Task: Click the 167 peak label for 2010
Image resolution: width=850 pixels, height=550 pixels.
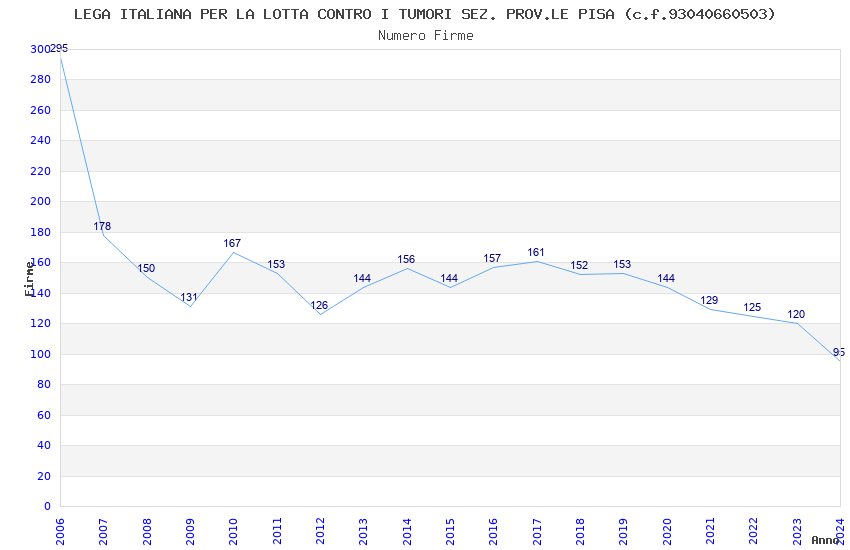Action: [232, 243]
